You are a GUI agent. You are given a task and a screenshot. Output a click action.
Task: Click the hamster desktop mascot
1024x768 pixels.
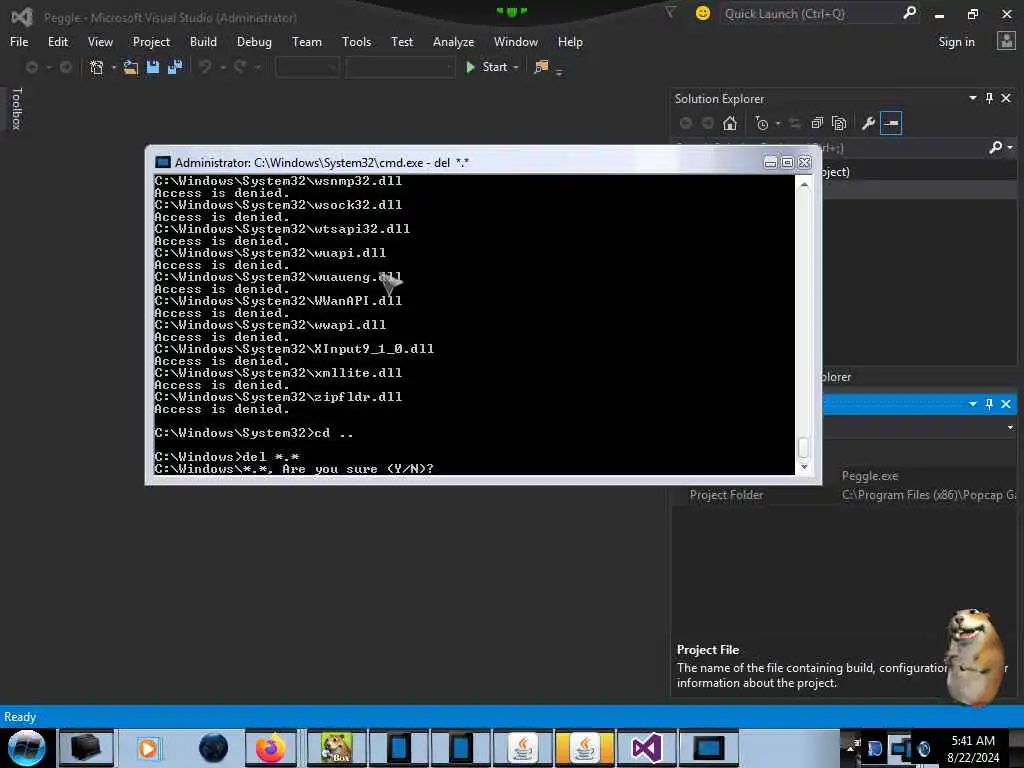(x=975, y=656)
